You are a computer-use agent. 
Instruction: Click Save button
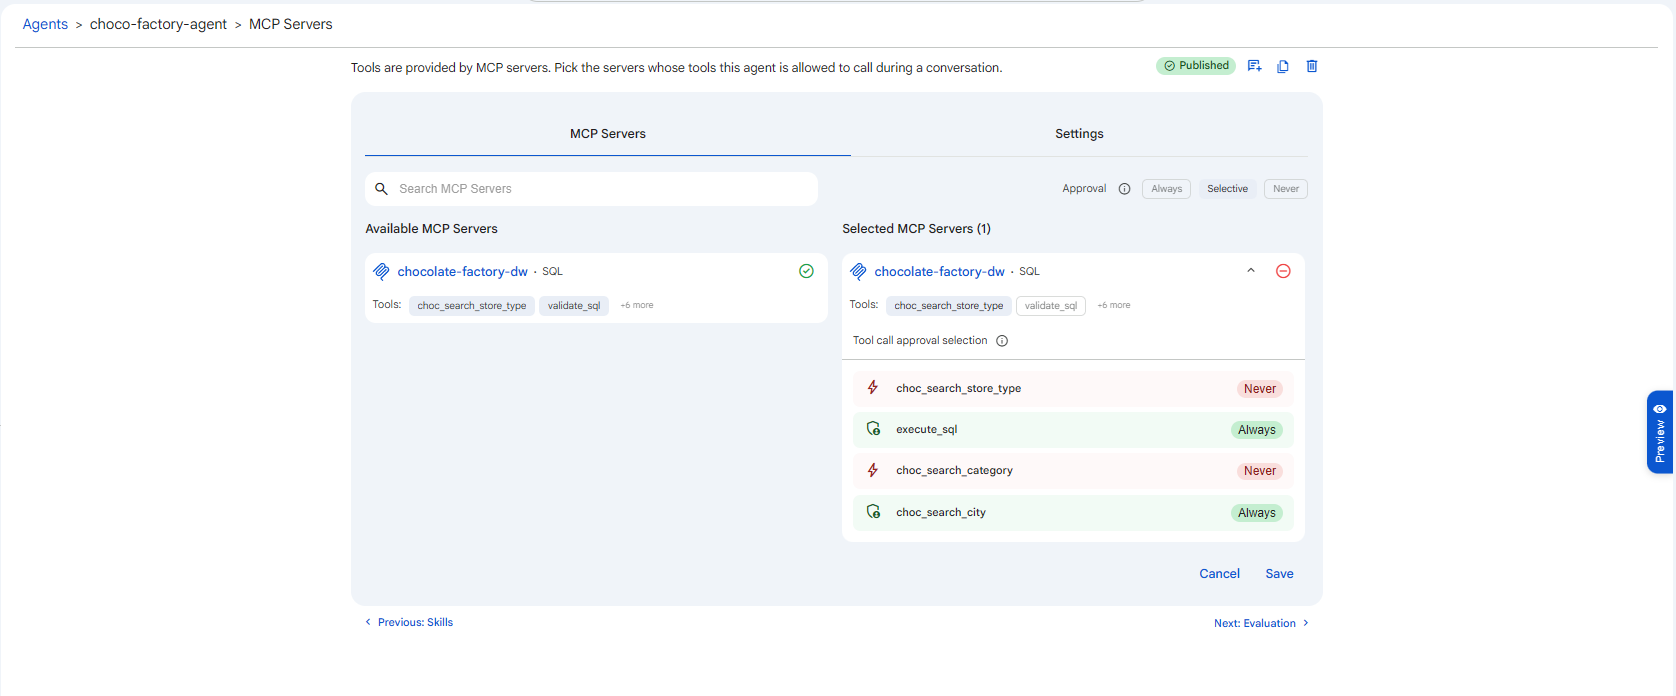(1279, 574)
